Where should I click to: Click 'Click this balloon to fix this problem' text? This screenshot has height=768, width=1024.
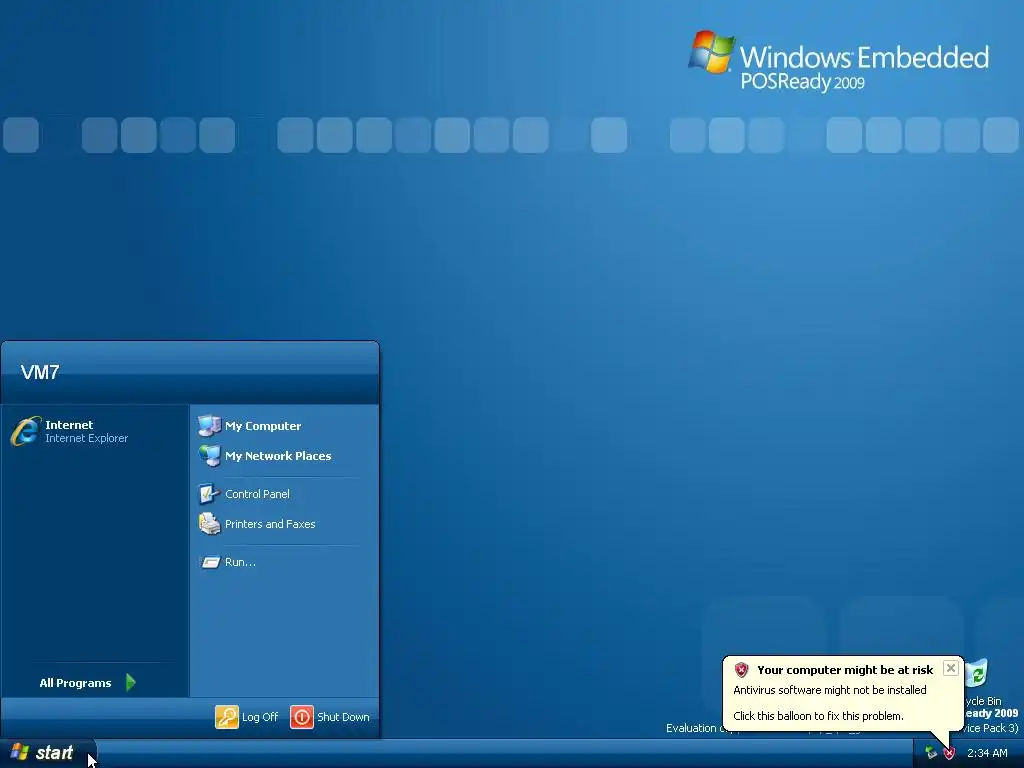818,716
